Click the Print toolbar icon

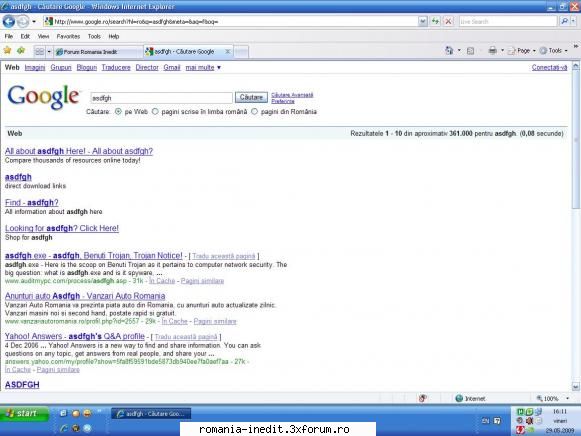coord(492,50)
